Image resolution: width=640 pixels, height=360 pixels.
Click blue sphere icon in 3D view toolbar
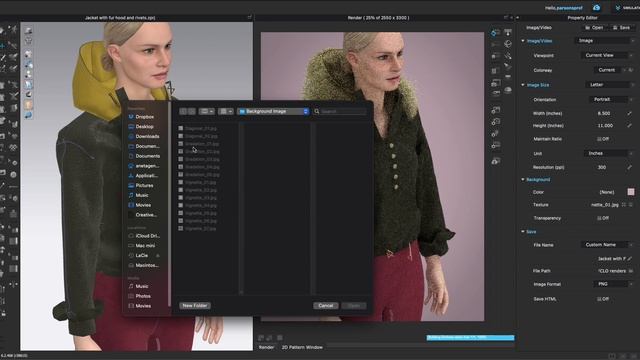point(28,116)
